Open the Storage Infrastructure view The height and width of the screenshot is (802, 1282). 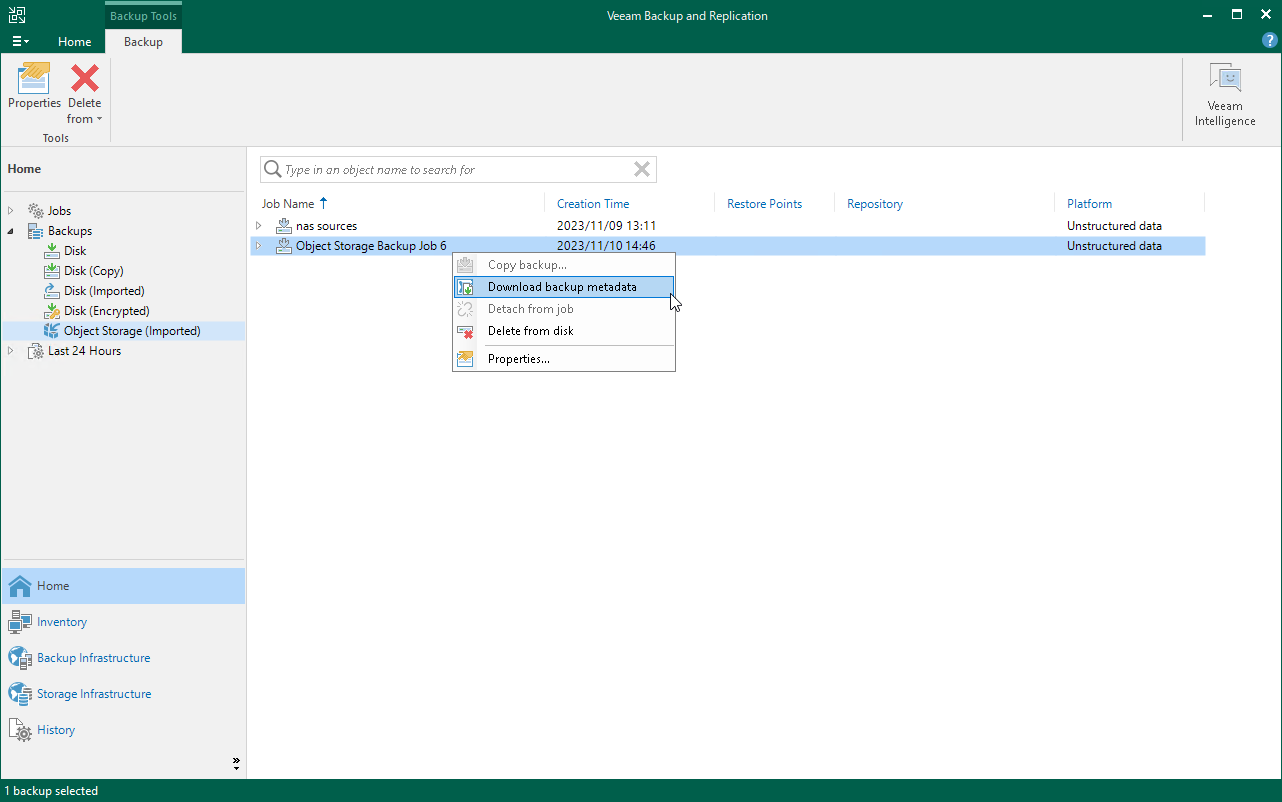coord(94,693)
